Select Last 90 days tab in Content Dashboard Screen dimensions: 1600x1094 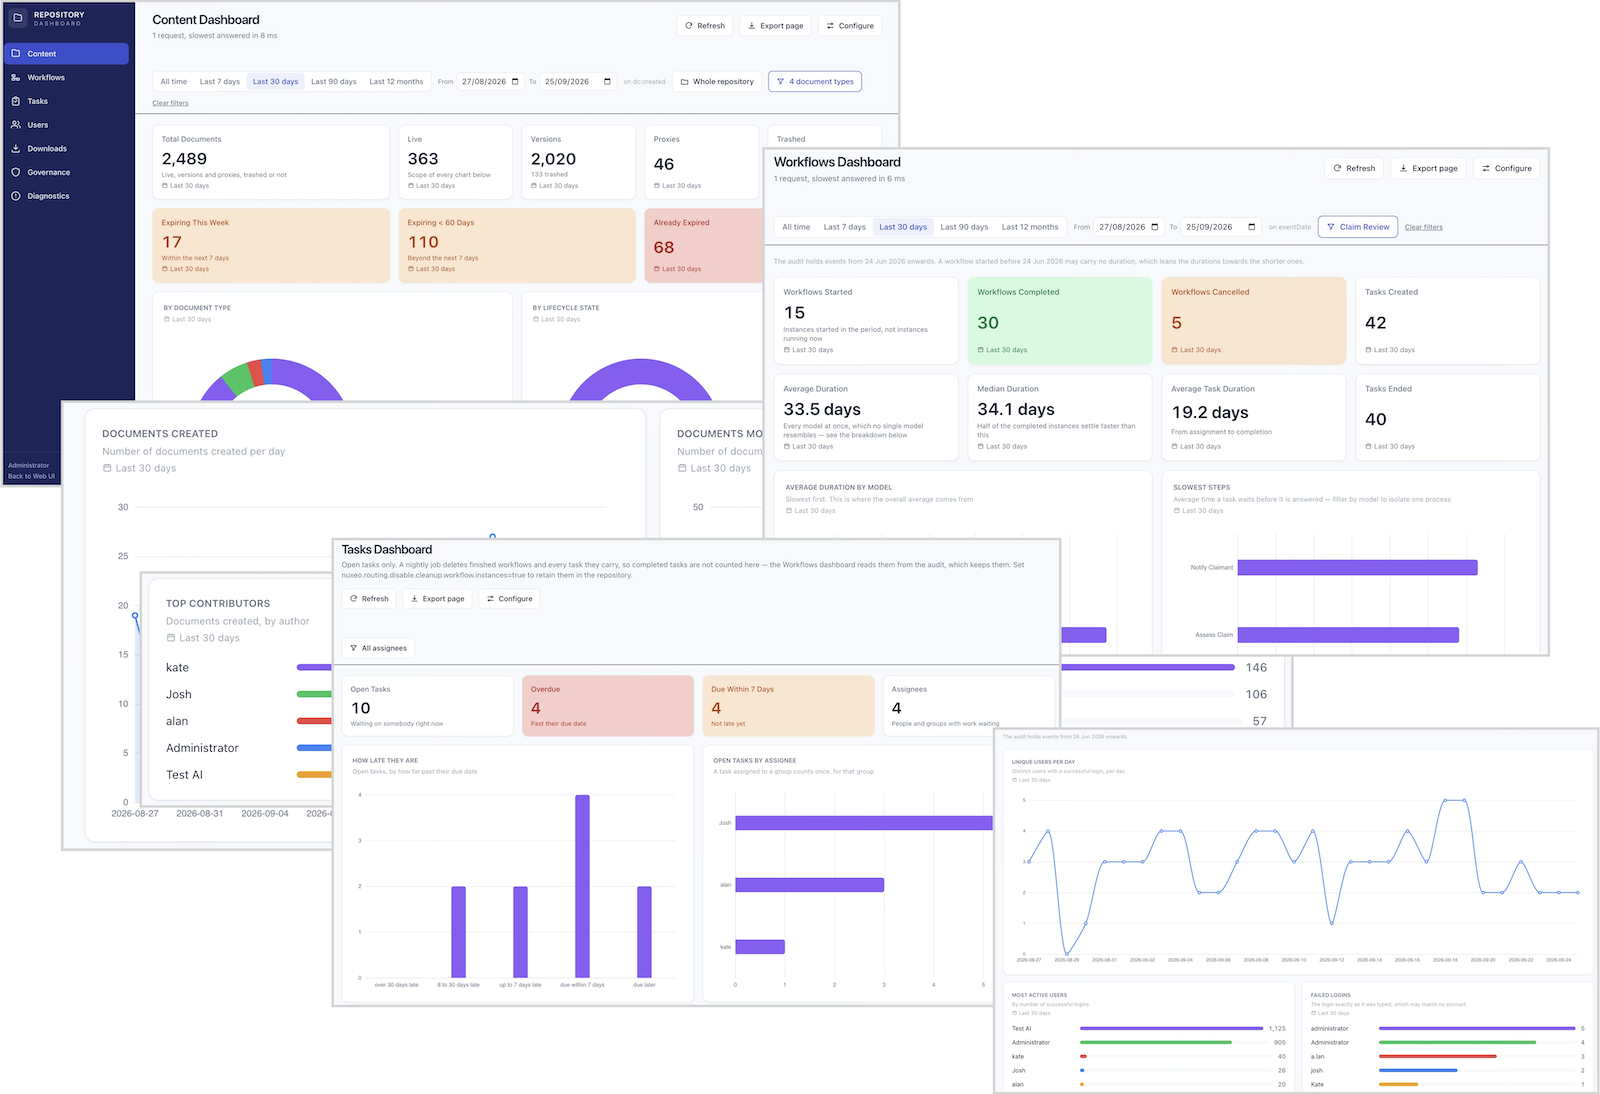(334, 82)
